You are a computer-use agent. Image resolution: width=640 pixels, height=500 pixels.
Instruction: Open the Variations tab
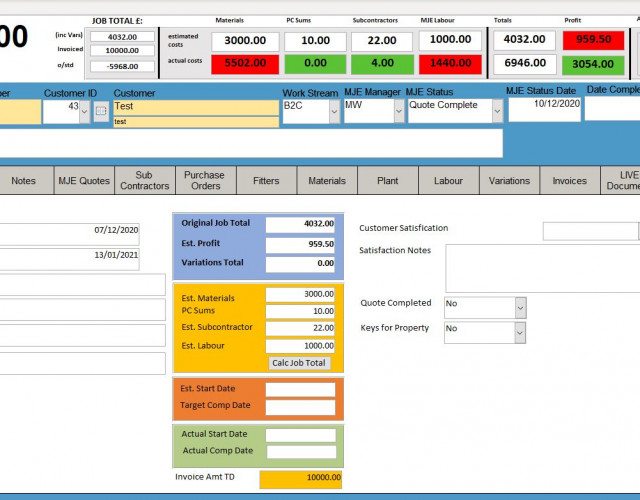click(509, 181)
